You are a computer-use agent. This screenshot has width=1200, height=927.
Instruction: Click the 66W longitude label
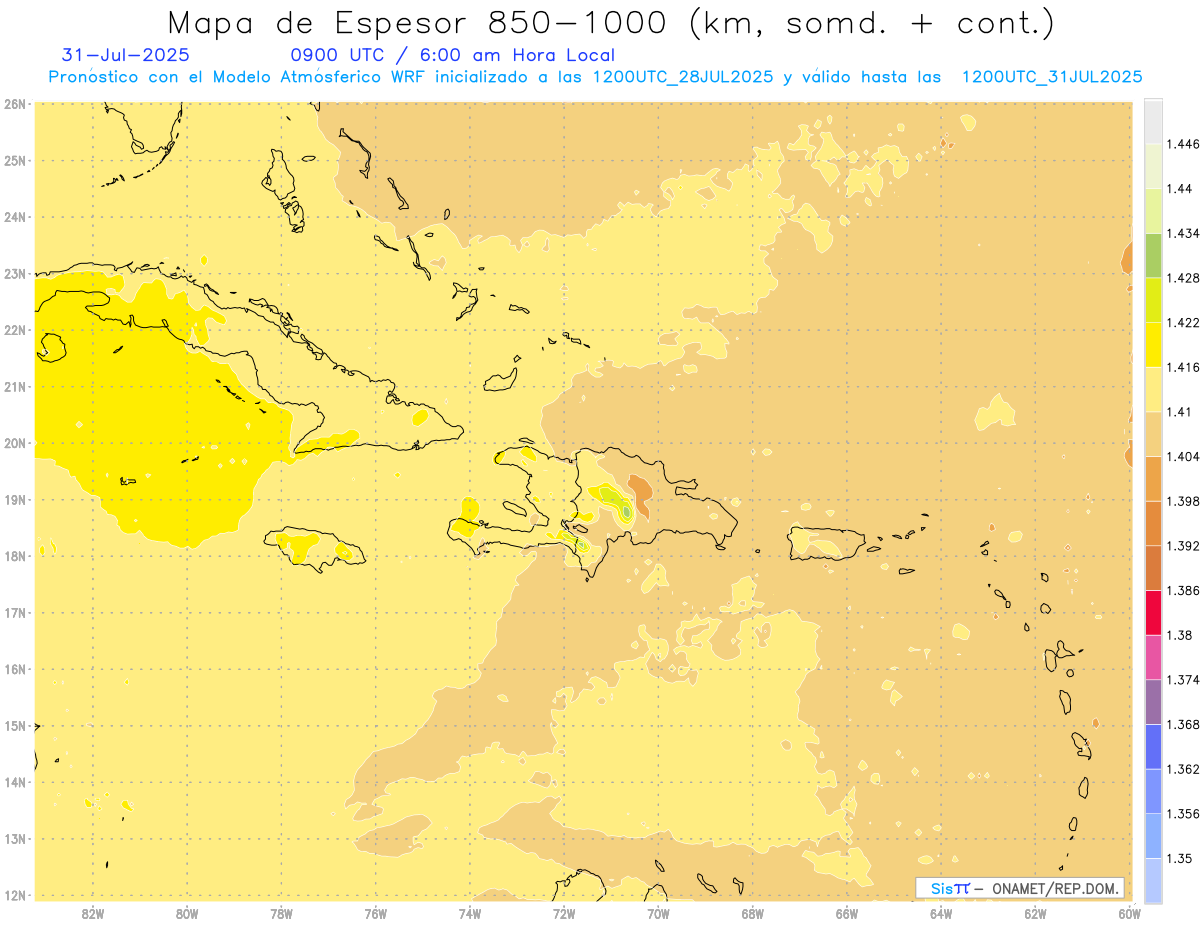847,913
